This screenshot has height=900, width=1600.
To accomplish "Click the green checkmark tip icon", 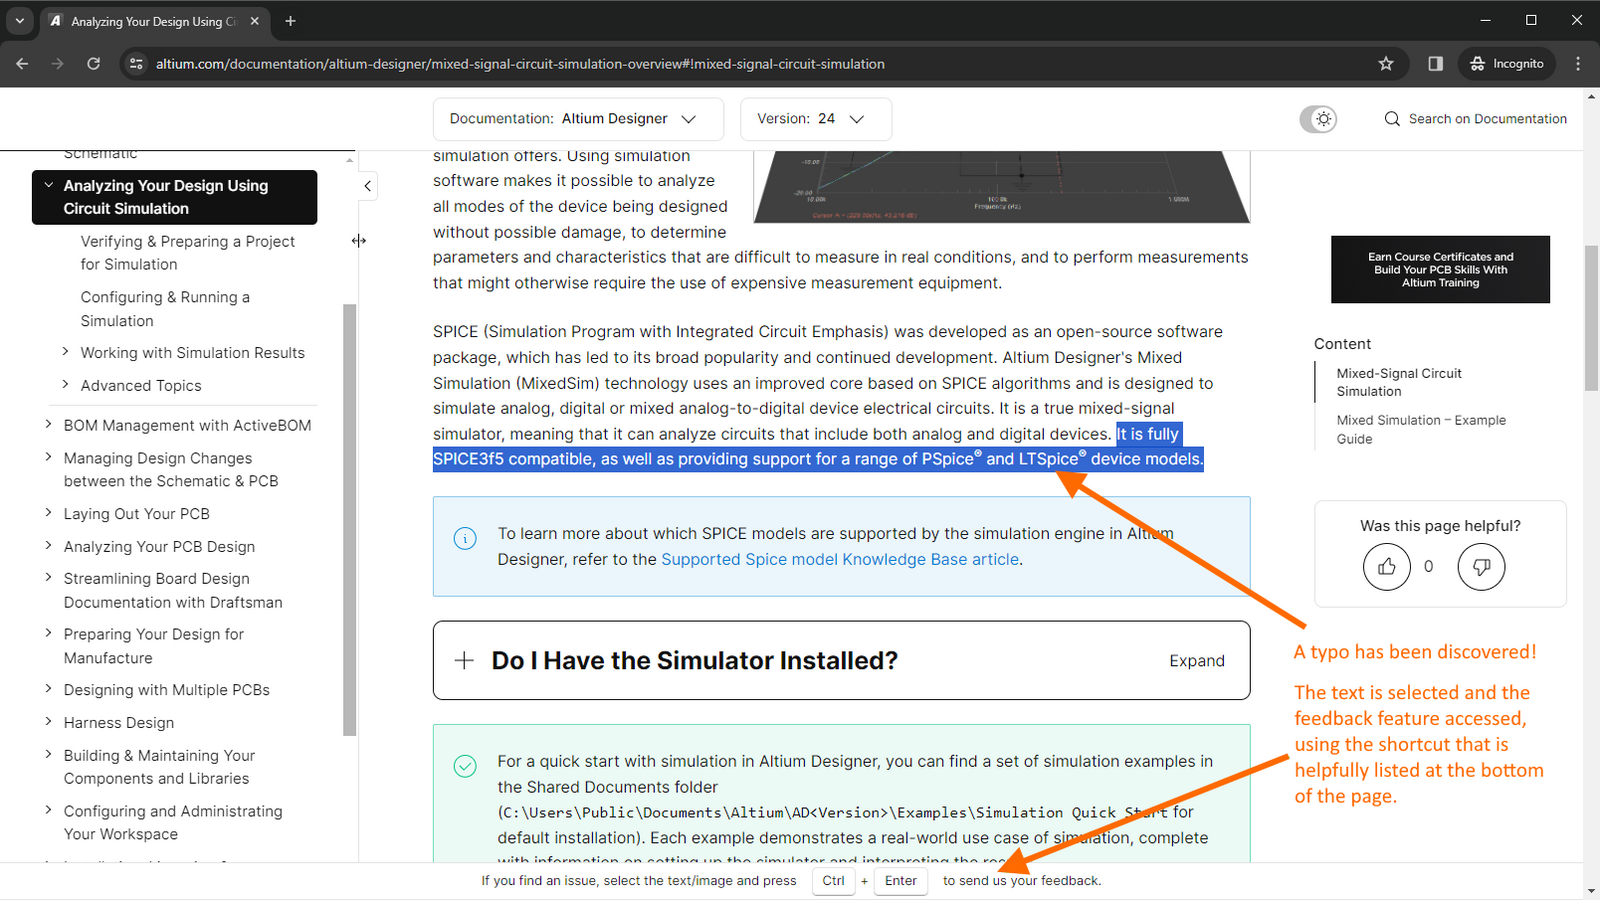I will pos(465,766).
